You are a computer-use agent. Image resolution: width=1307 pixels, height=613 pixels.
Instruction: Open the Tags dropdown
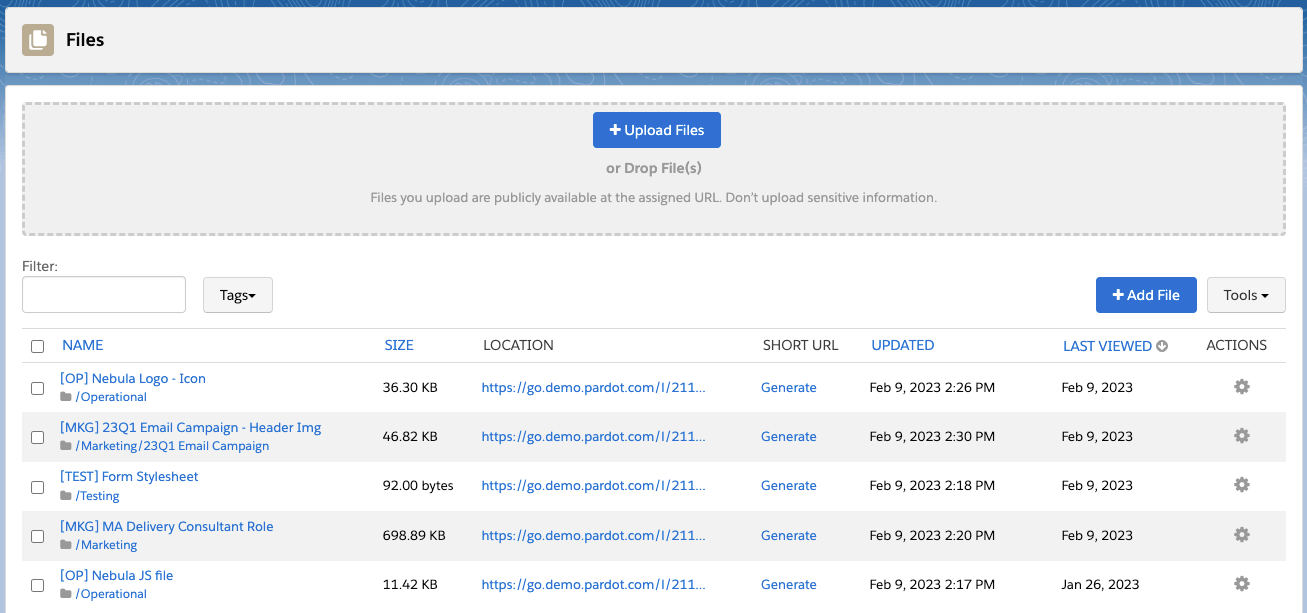click(238, 295)
